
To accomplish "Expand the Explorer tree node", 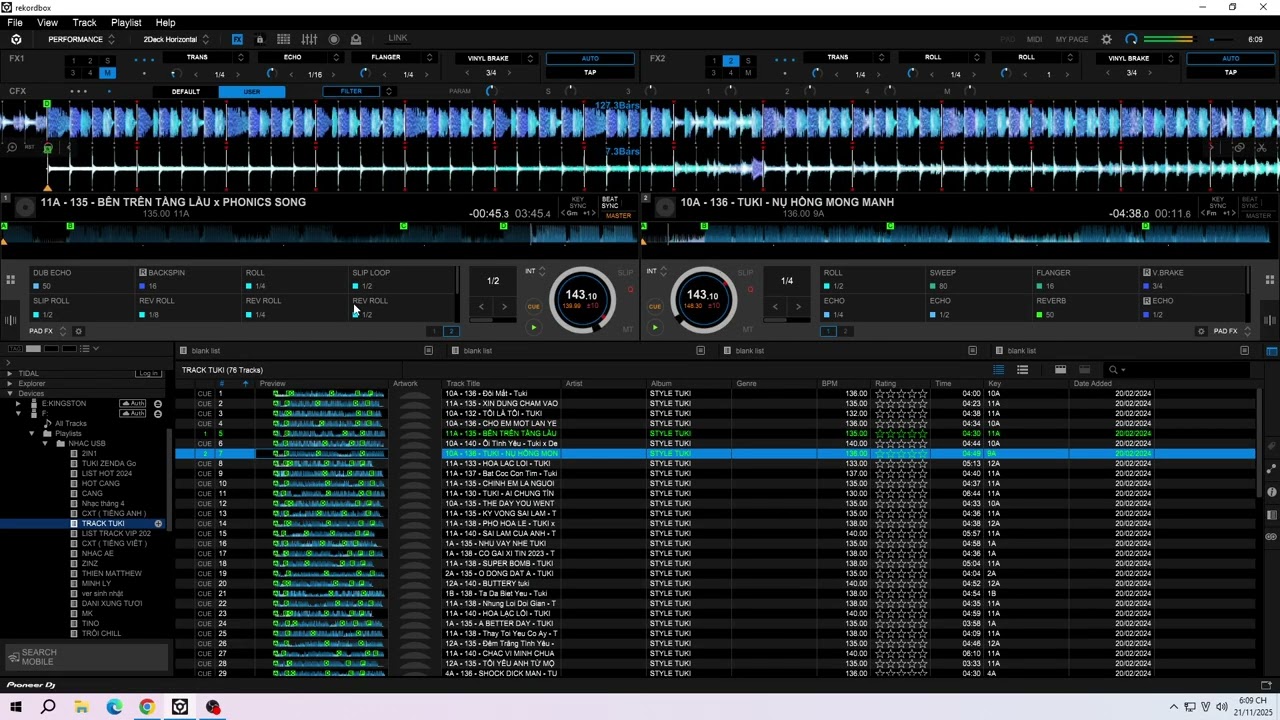I will click(x=10, y=384).
